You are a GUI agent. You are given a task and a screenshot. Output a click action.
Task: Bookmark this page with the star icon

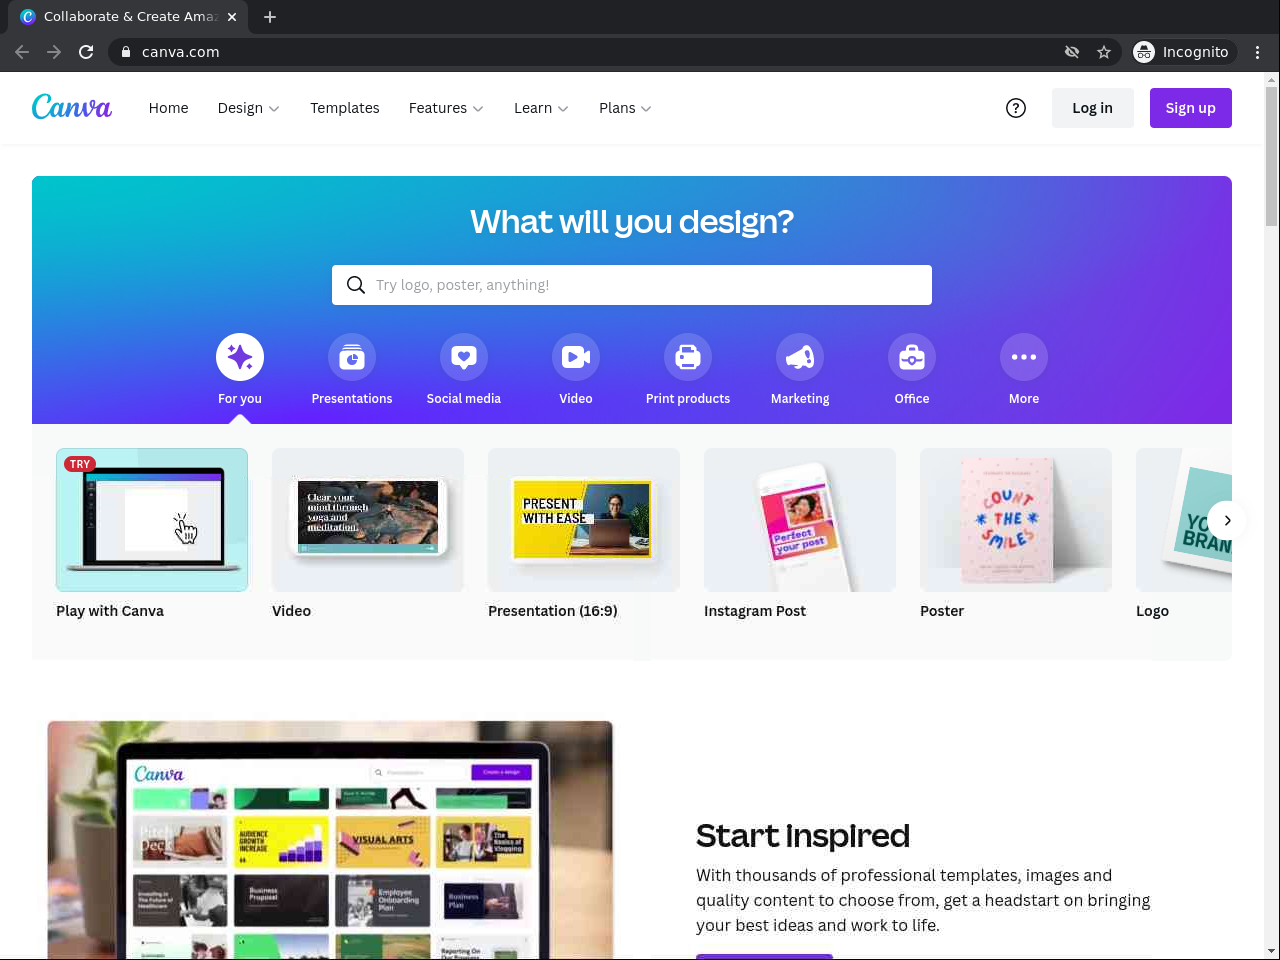(1104, 52)
